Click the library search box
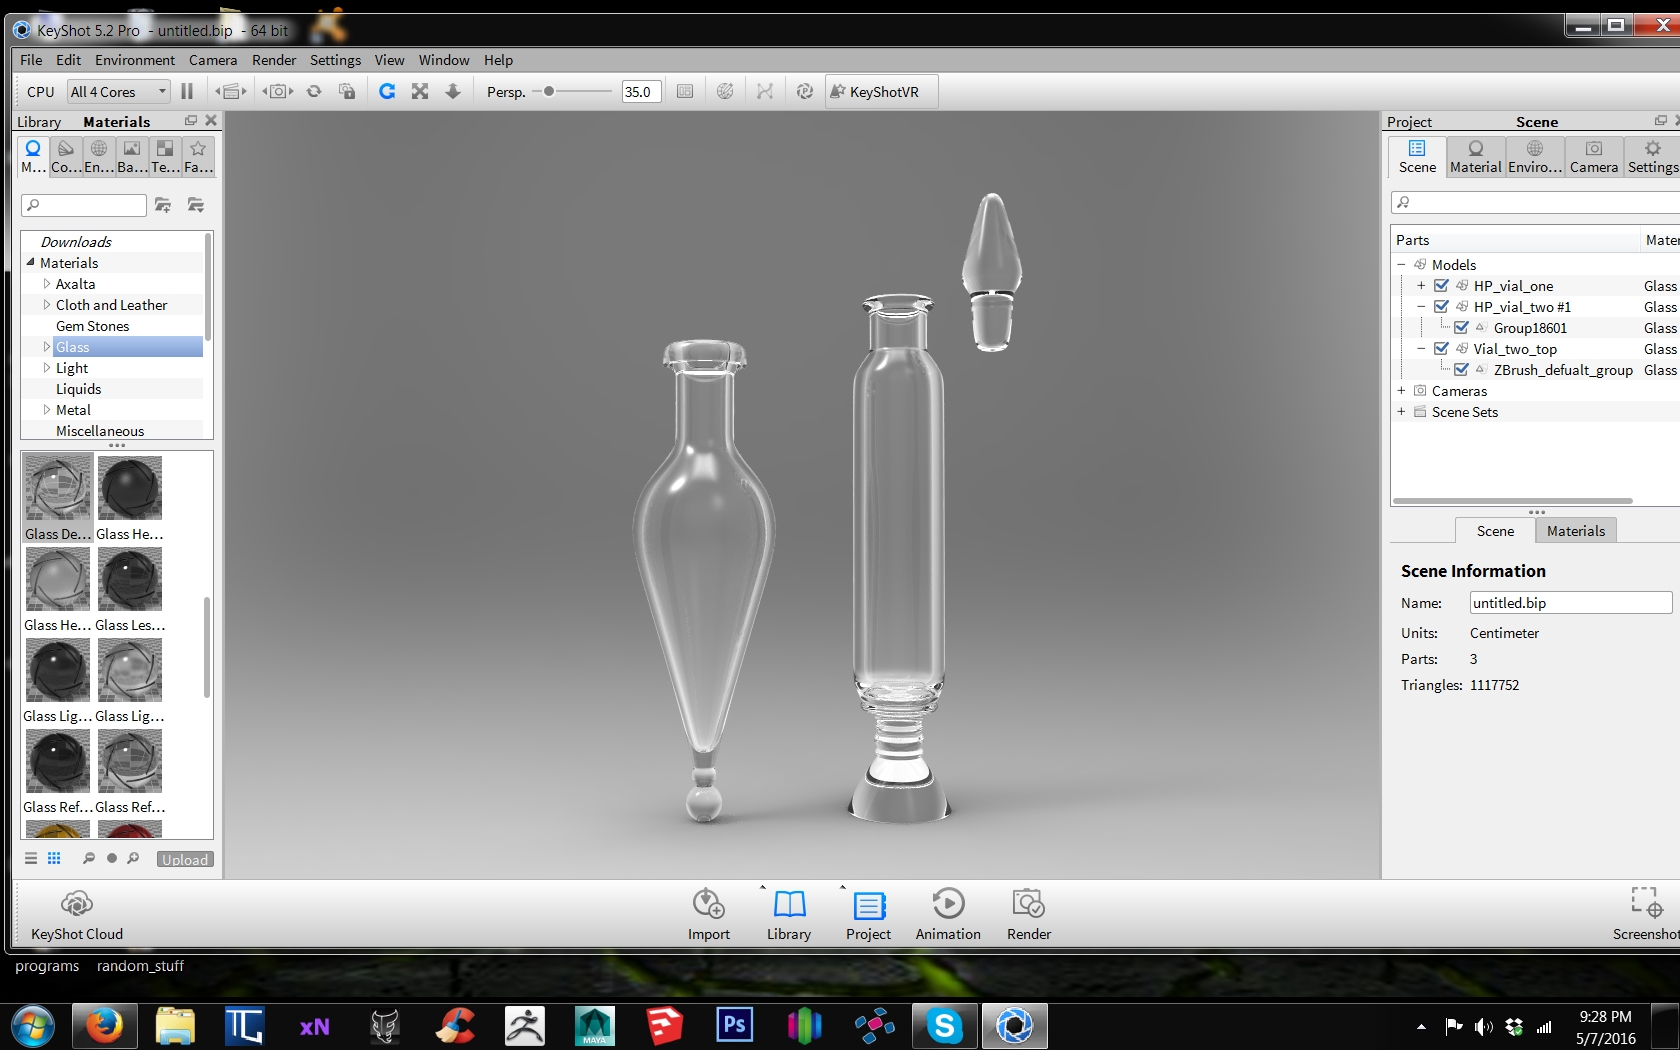This screenshot has height=1050, width=1680. tap(84, 205)
